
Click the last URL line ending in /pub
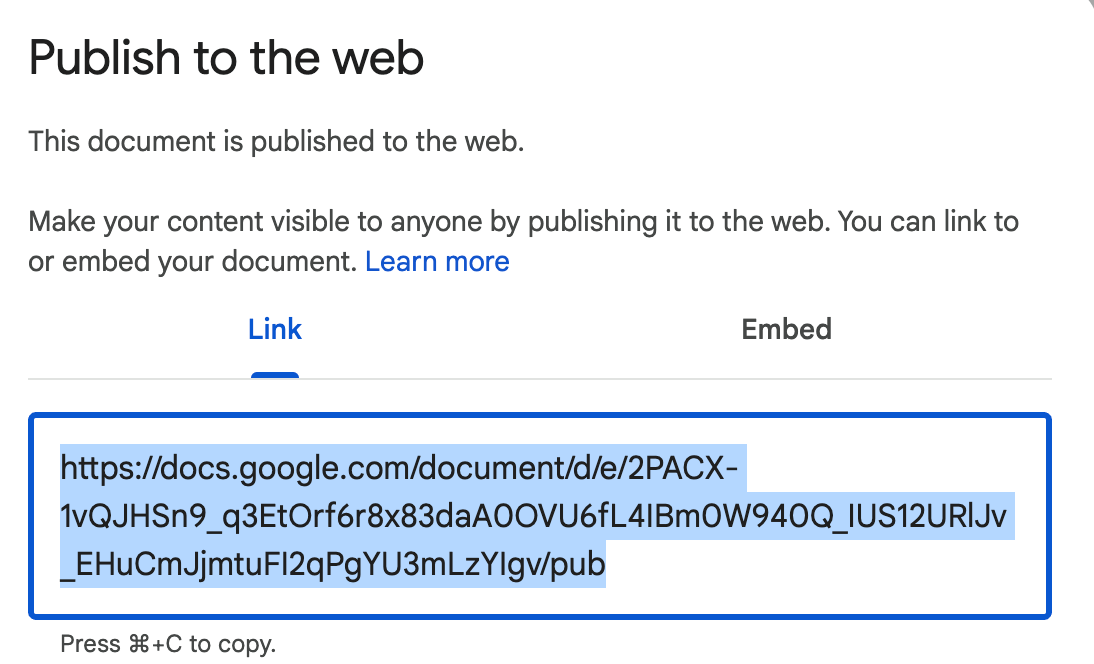click(332, 565)
